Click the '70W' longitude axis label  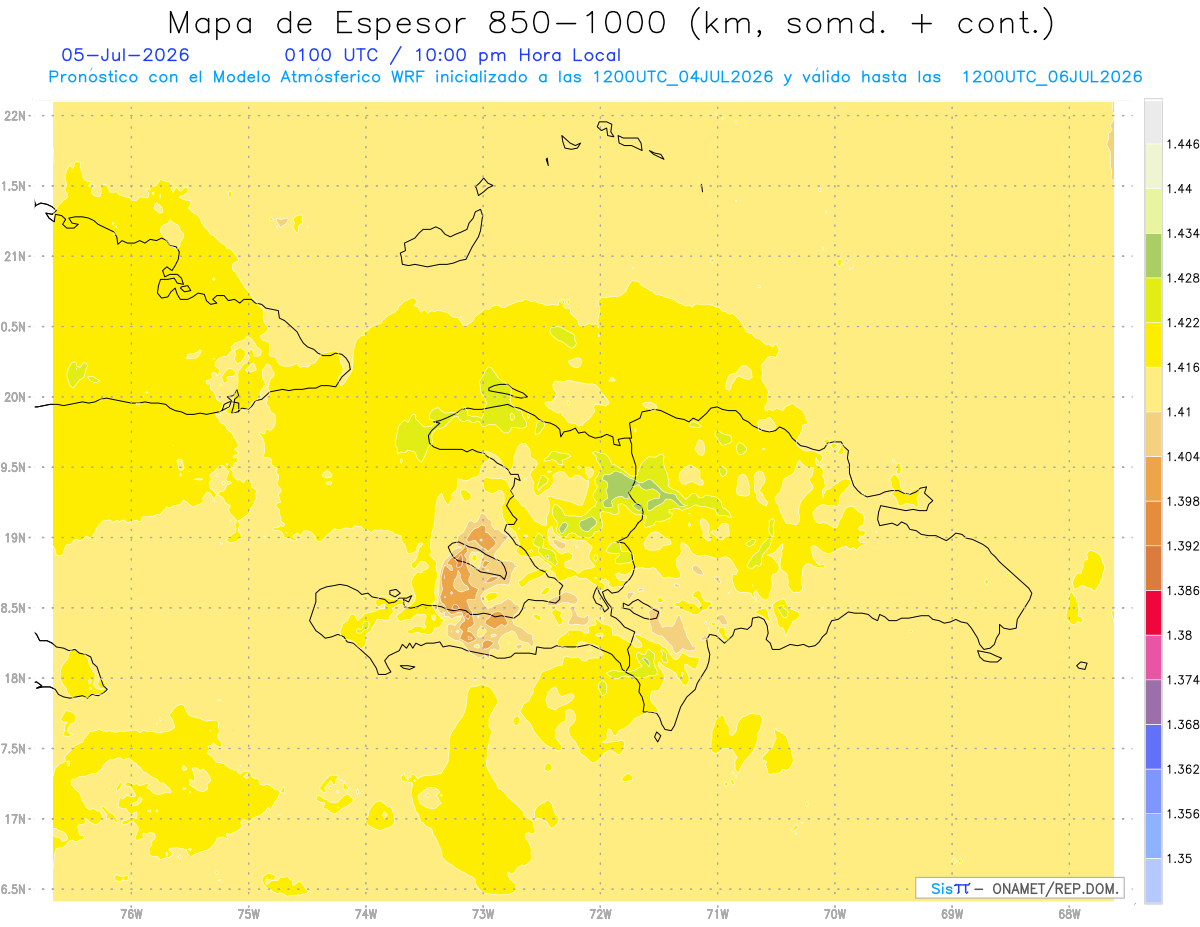click(x=835, y=914)
